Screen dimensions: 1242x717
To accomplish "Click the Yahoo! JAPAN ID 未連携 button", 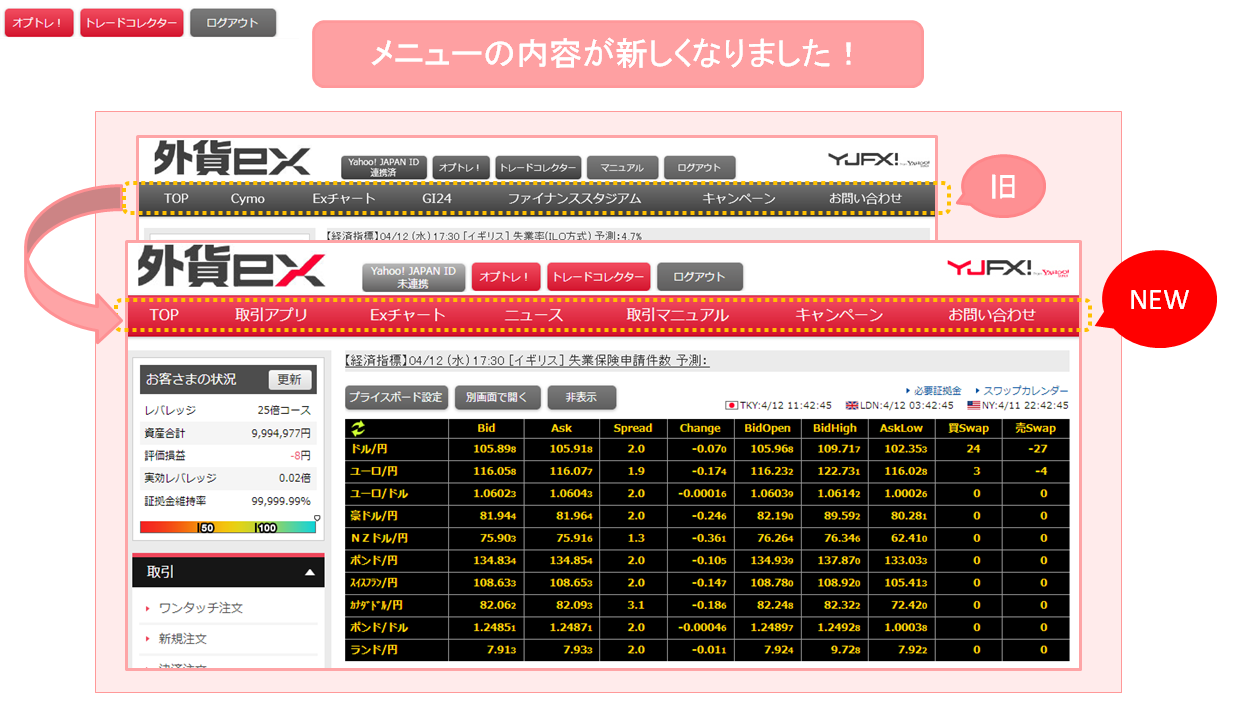I will (x=413, y=277).
